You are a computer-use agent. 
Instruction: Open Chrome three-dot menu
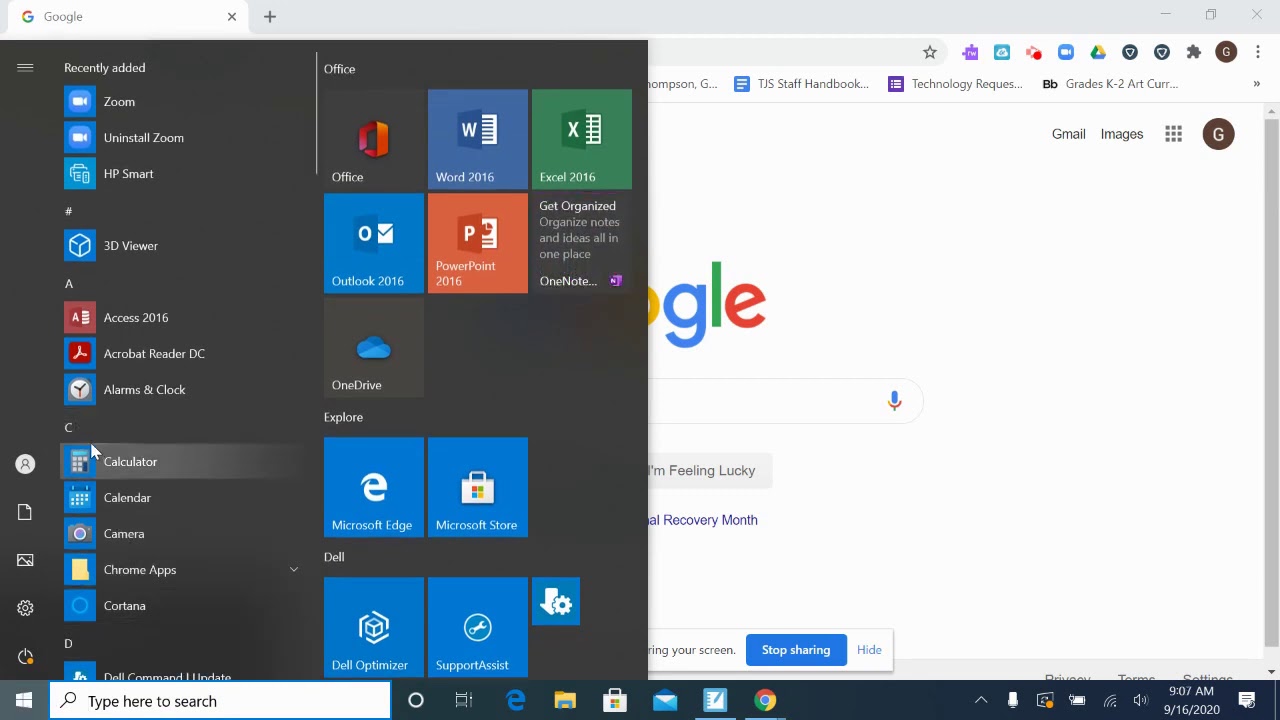[1258, 52]
